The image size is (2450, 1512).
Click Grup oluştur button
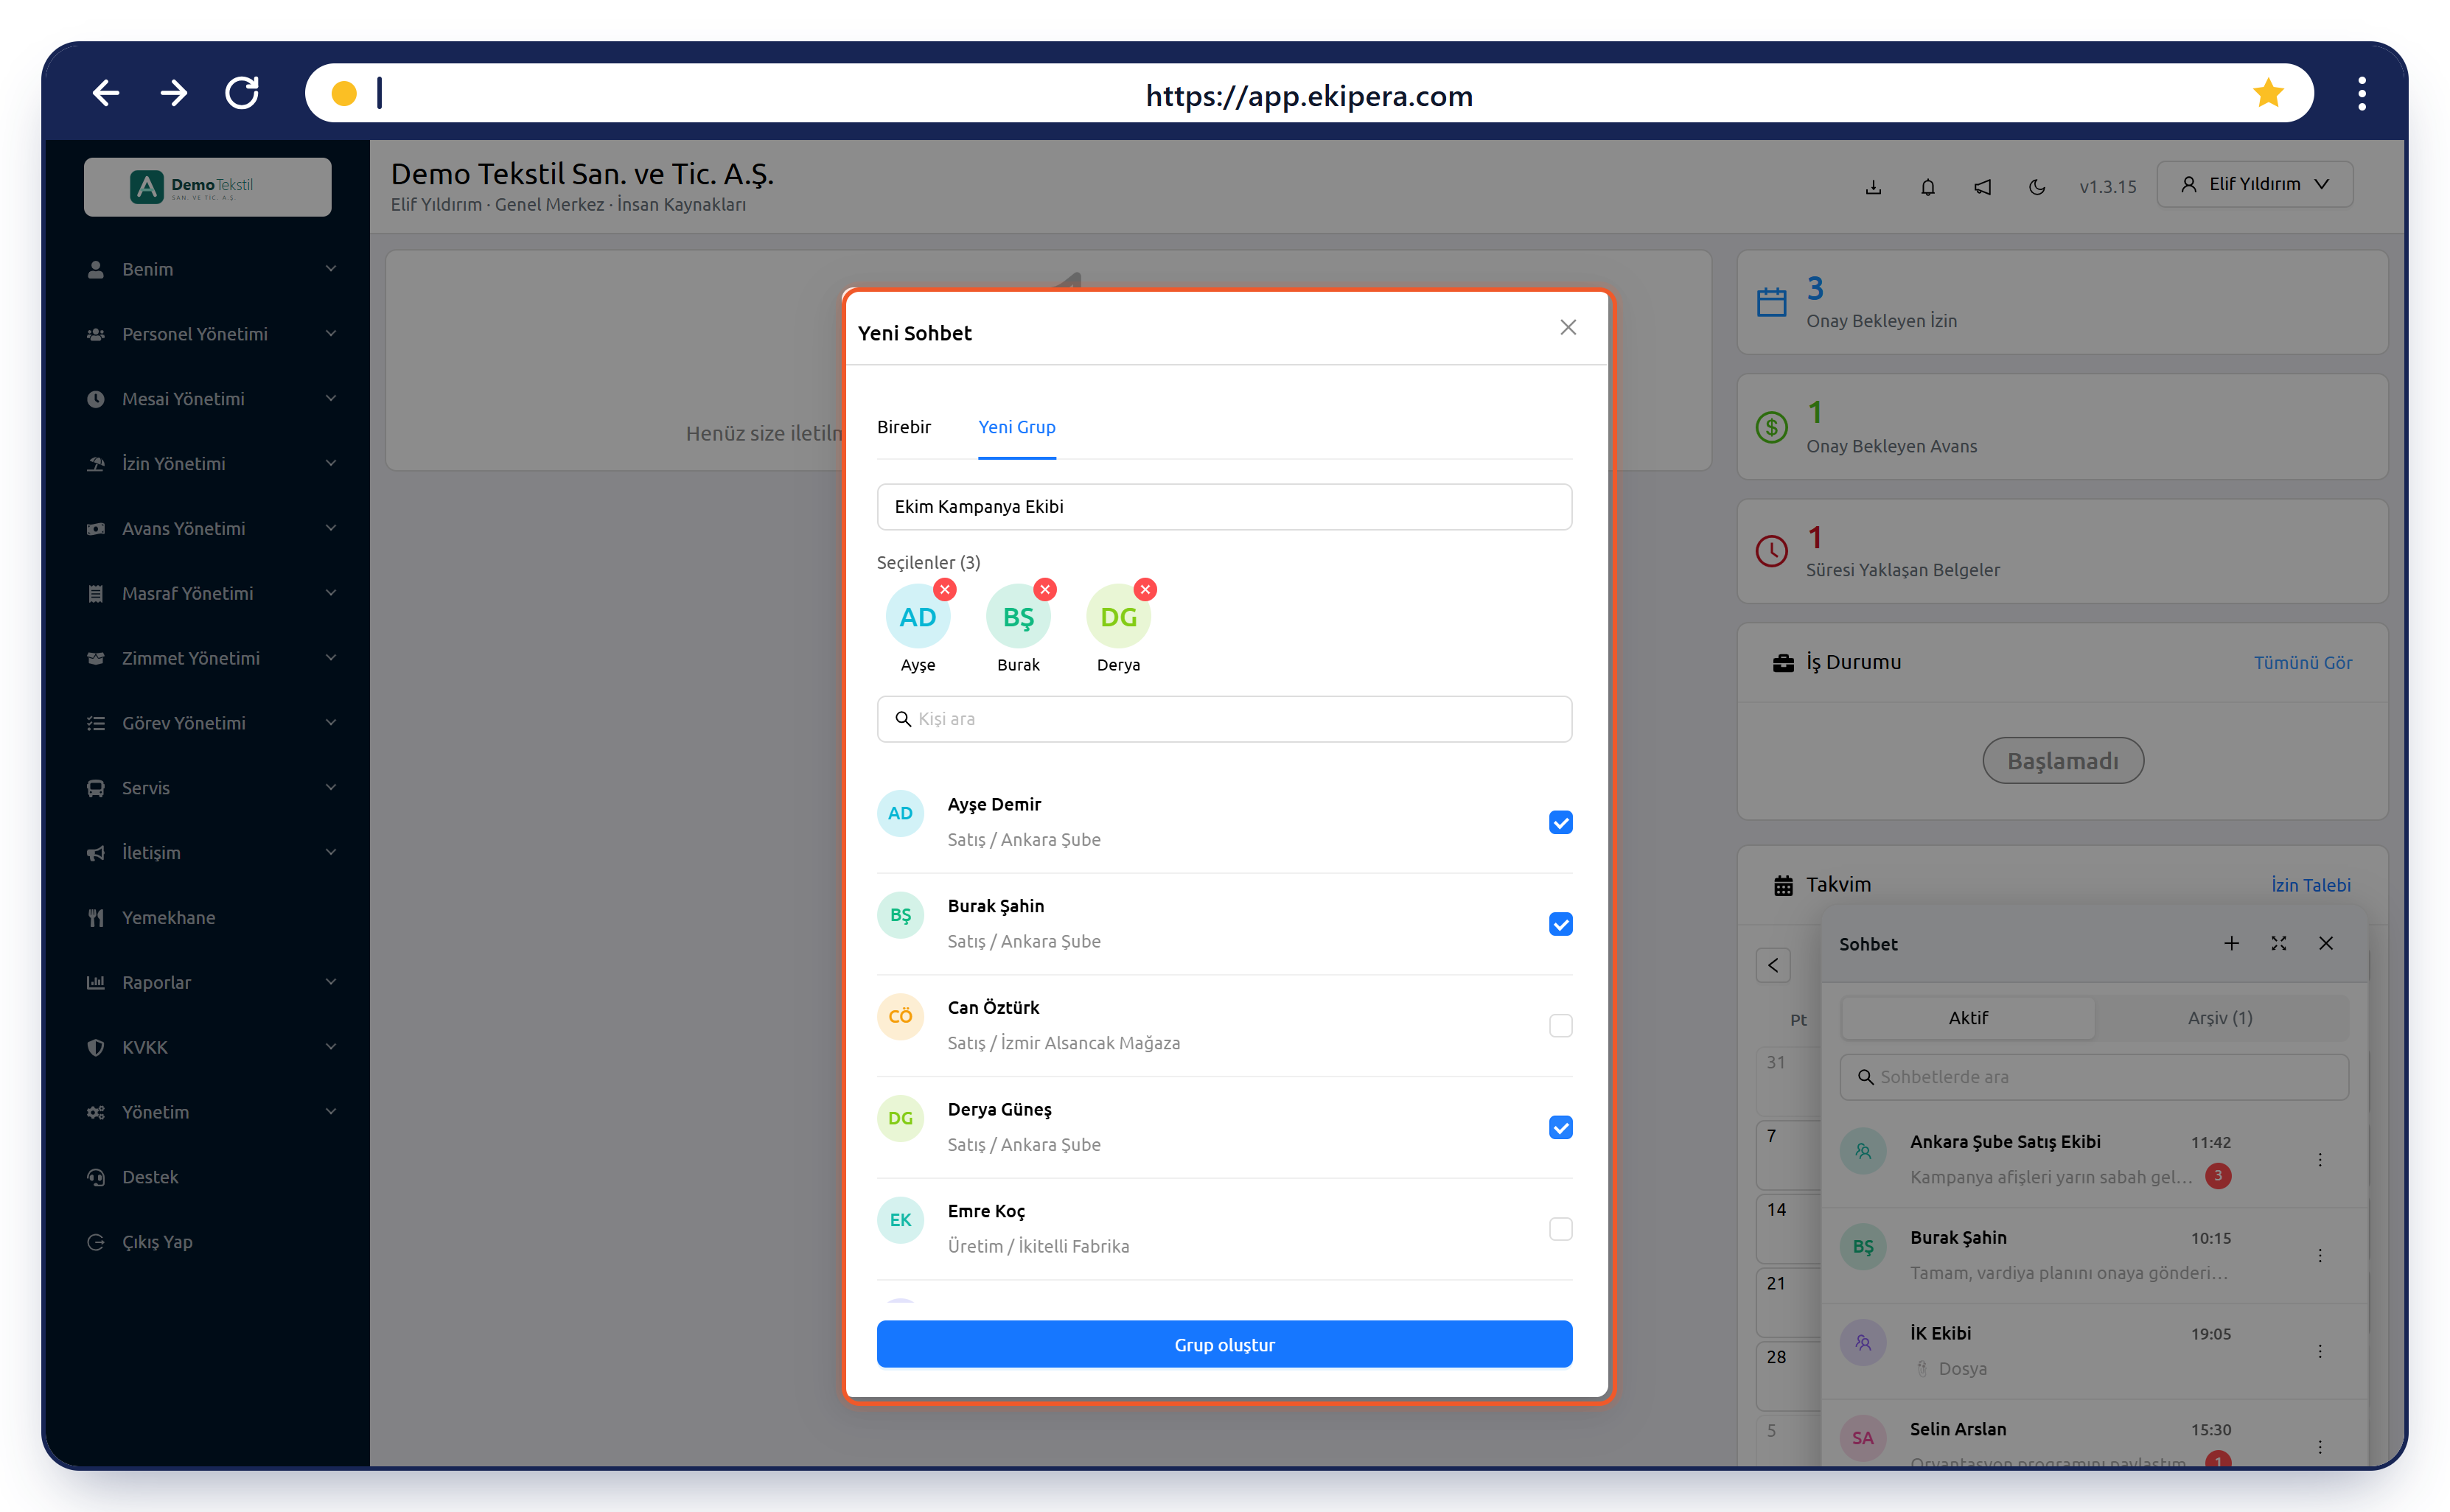click(1224, 1344)
